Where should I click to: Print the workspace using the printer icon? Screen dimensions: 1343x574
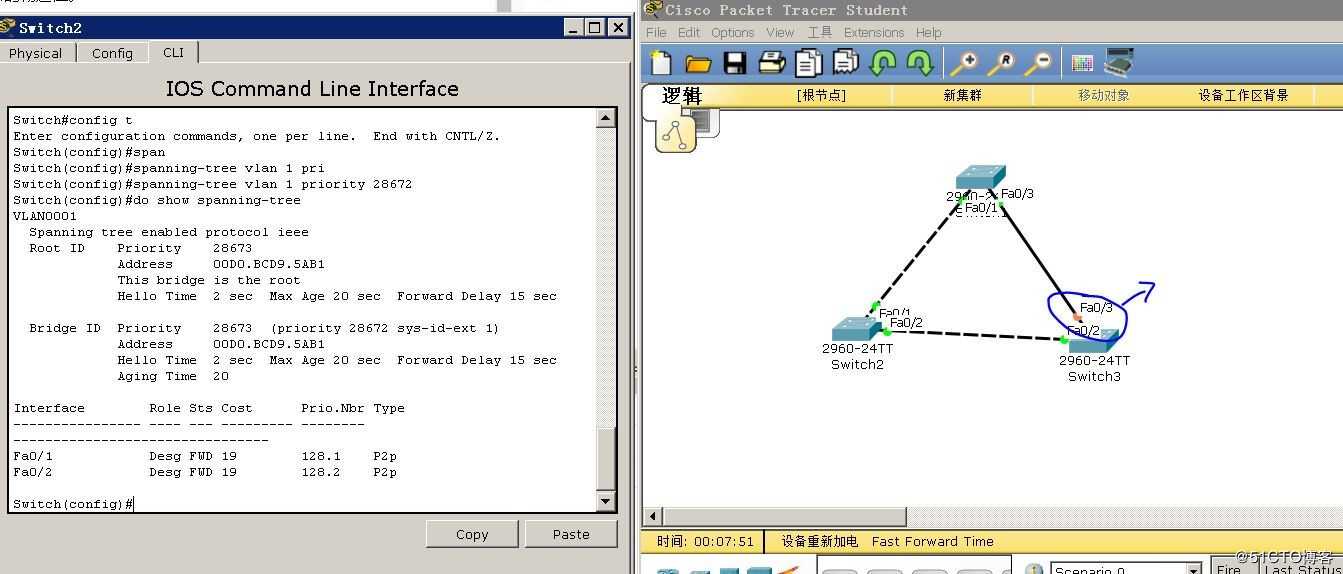coord(771,63)
